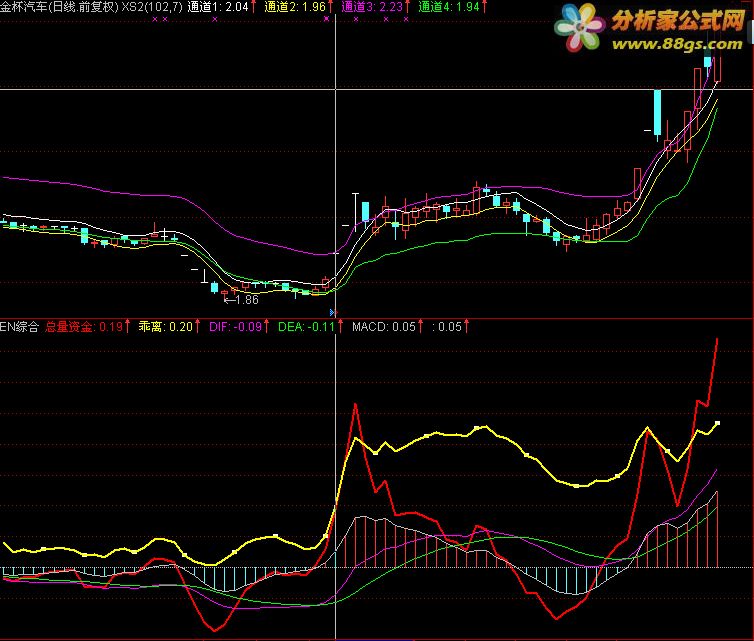Click the EN综合 indicator name
The height and width of the screenshot is (641, 754).
(19, 327)
